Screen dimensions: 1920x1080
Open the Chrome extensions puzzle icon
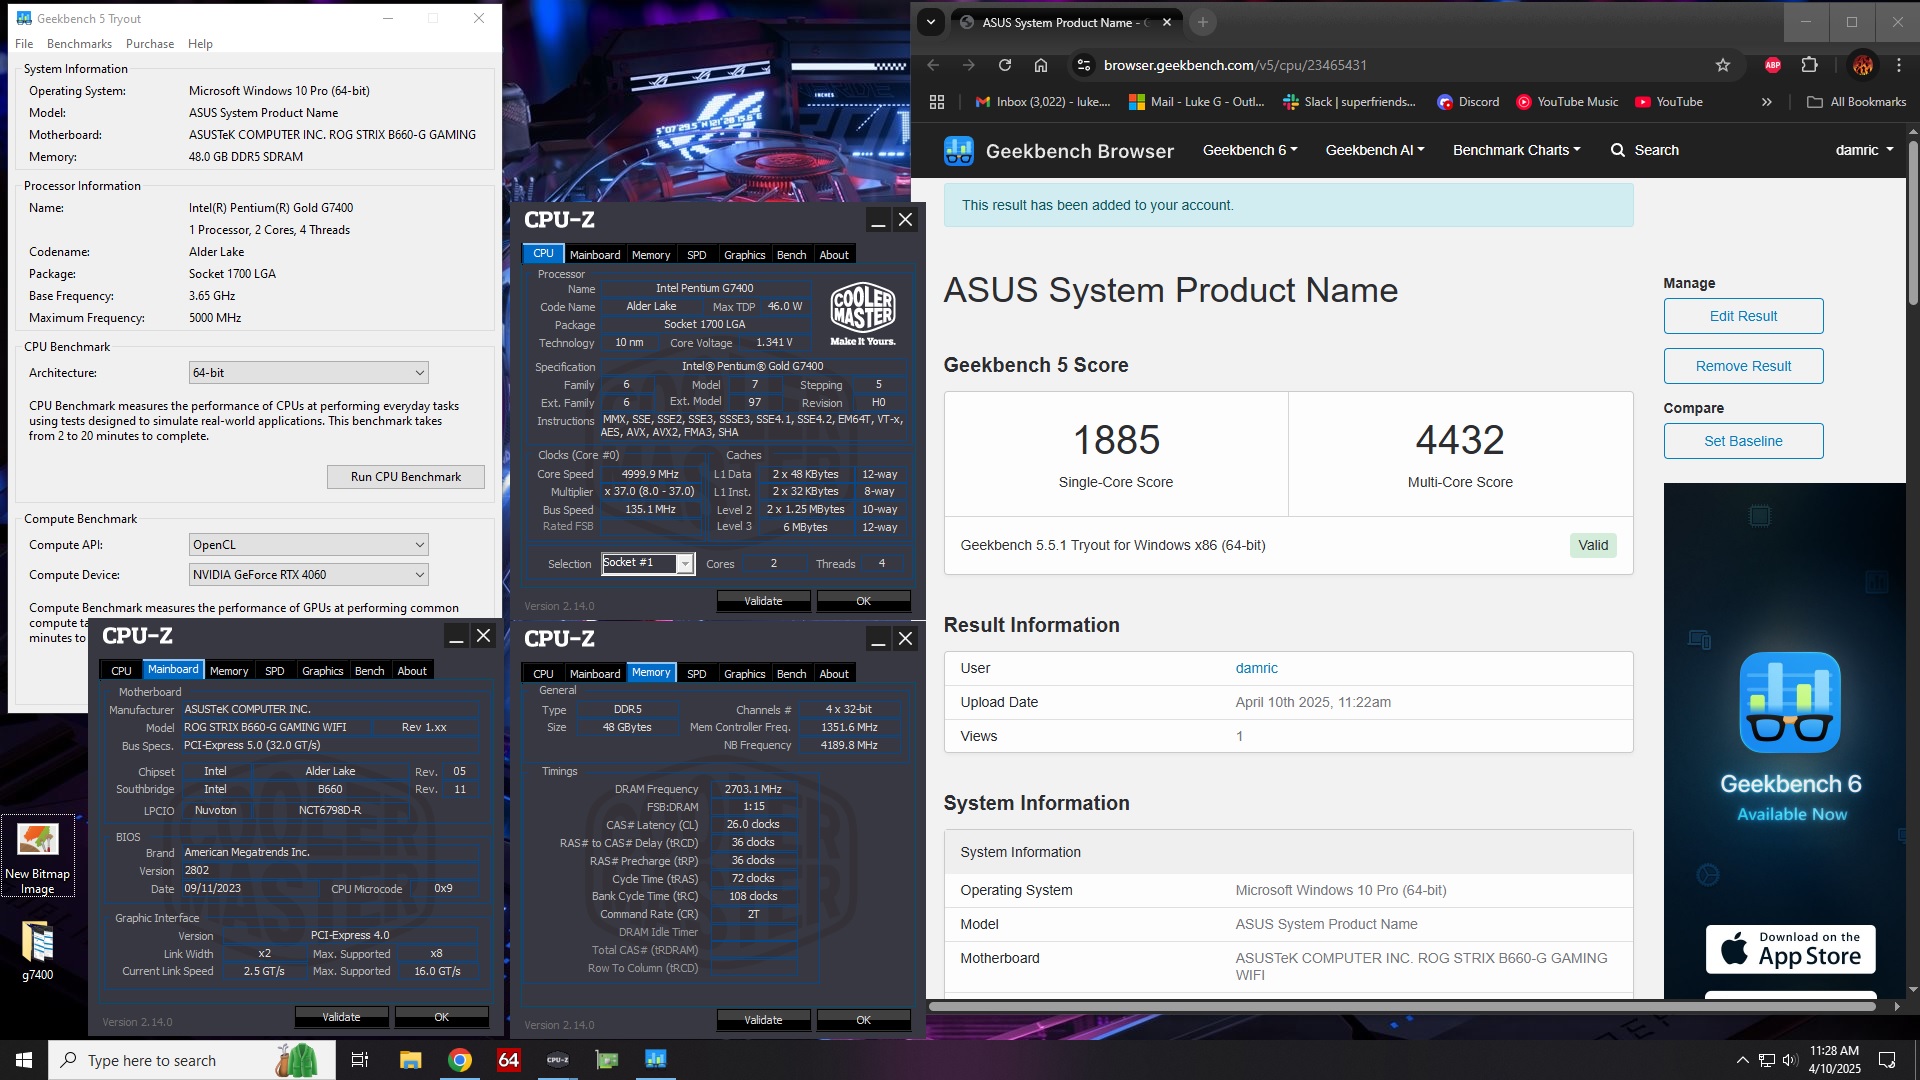click(x=1809, y=65)
